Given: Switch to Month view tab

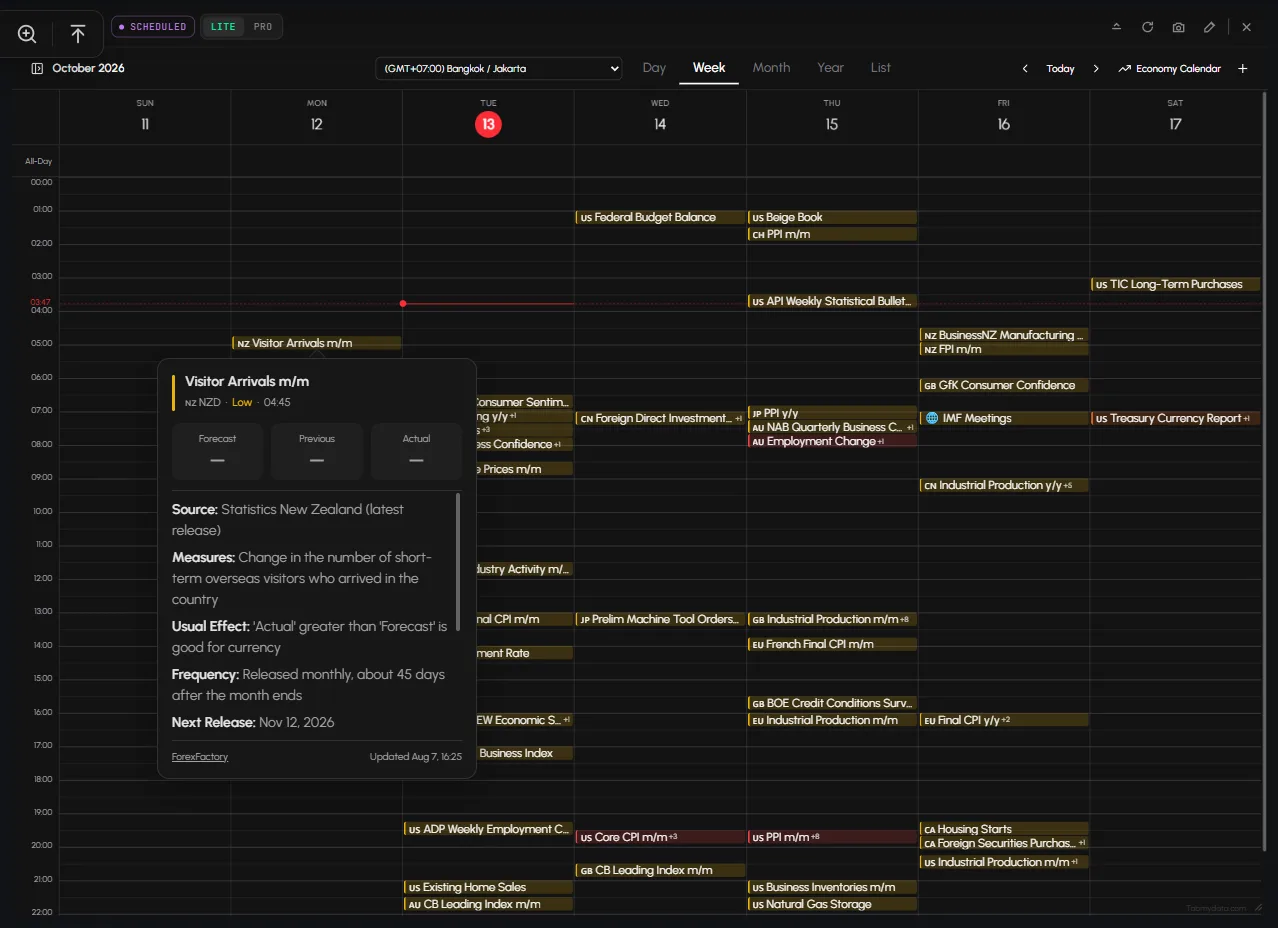Looking at the screenshot, I should 771,68.
